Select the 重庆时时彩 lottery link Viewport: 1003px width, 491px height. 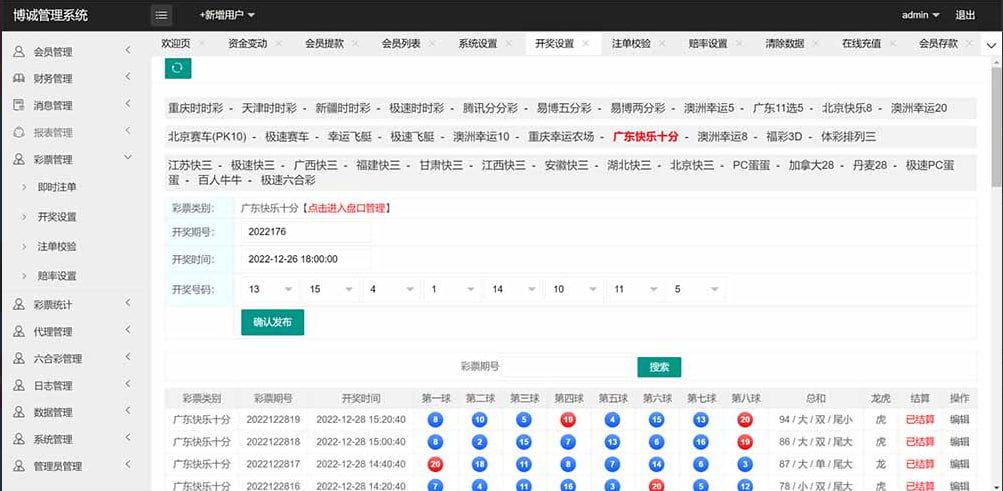pyautogui.click(x=196, y=108)
